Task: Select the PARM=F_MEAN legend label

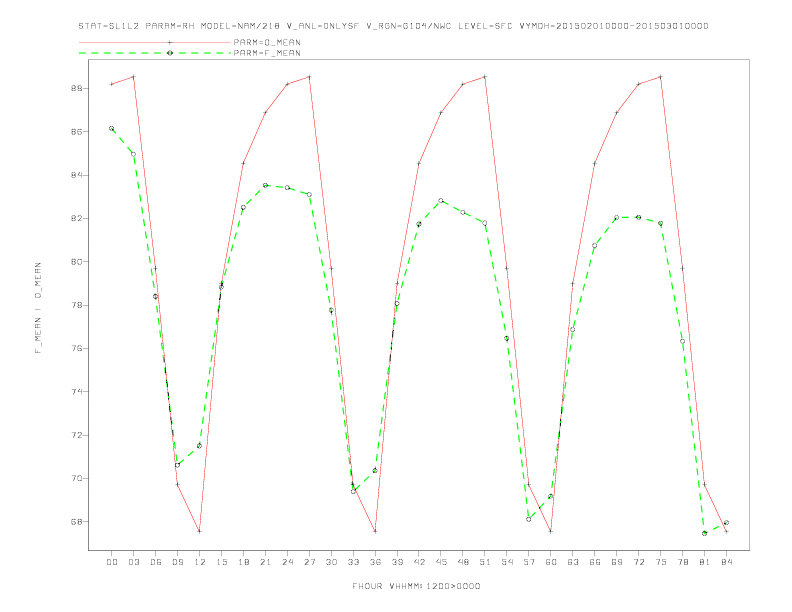Action: [267, 53]
